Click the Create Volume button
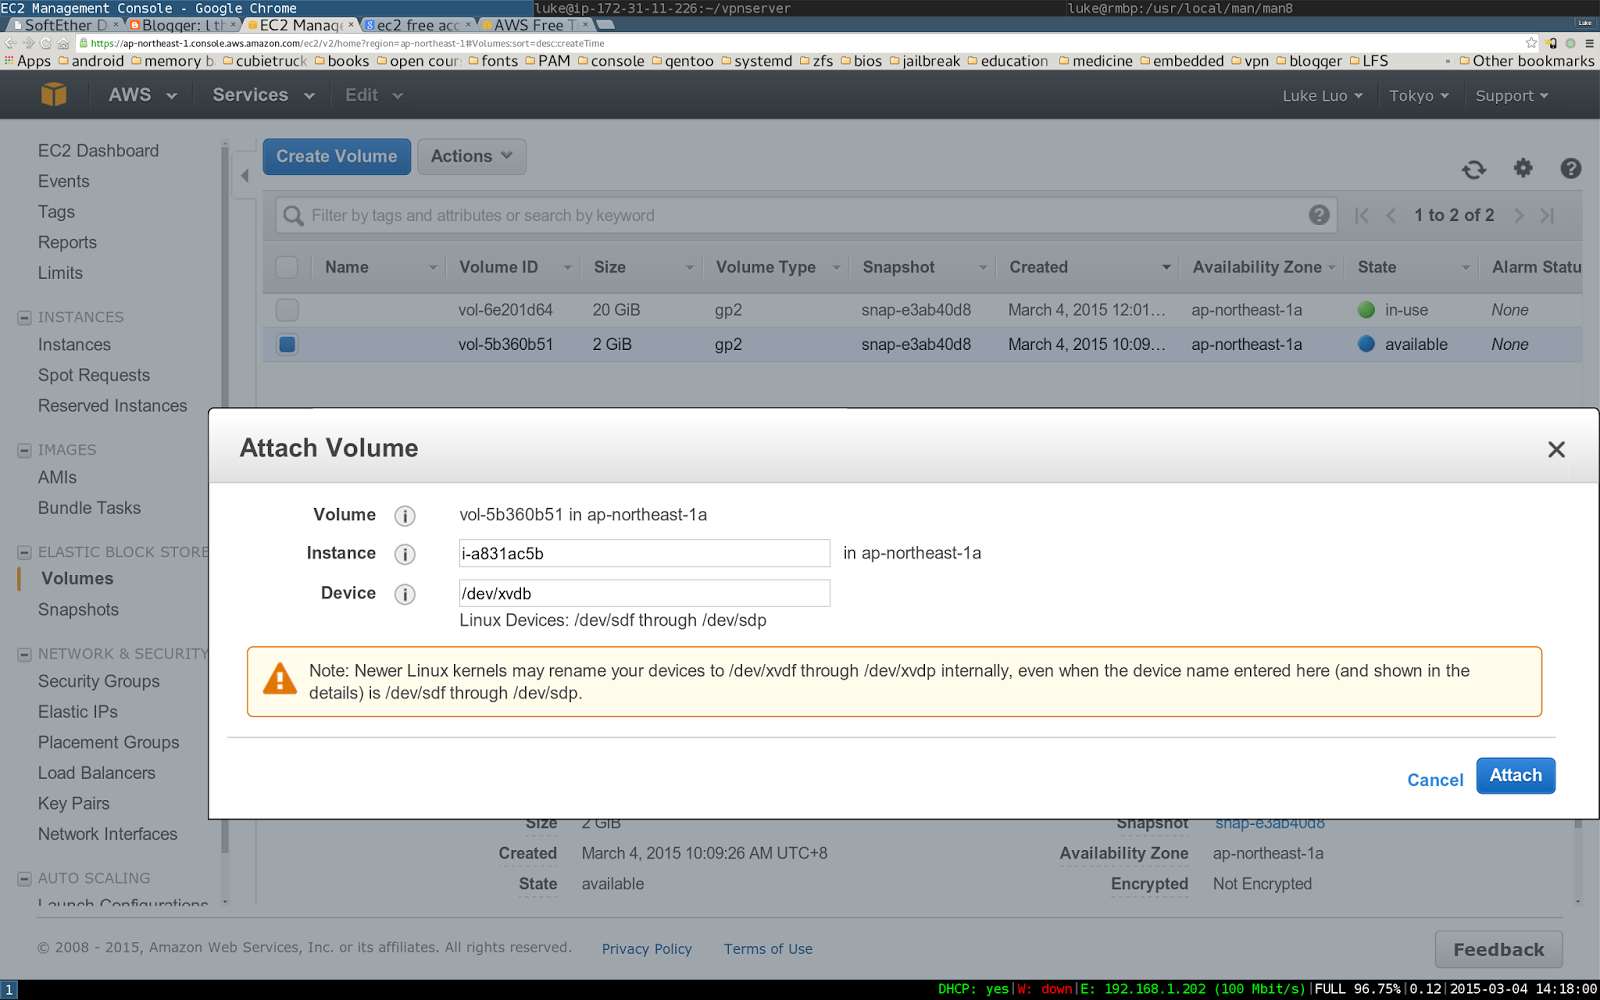This screenshot has width=1600, height=1000. click(337, 156)
